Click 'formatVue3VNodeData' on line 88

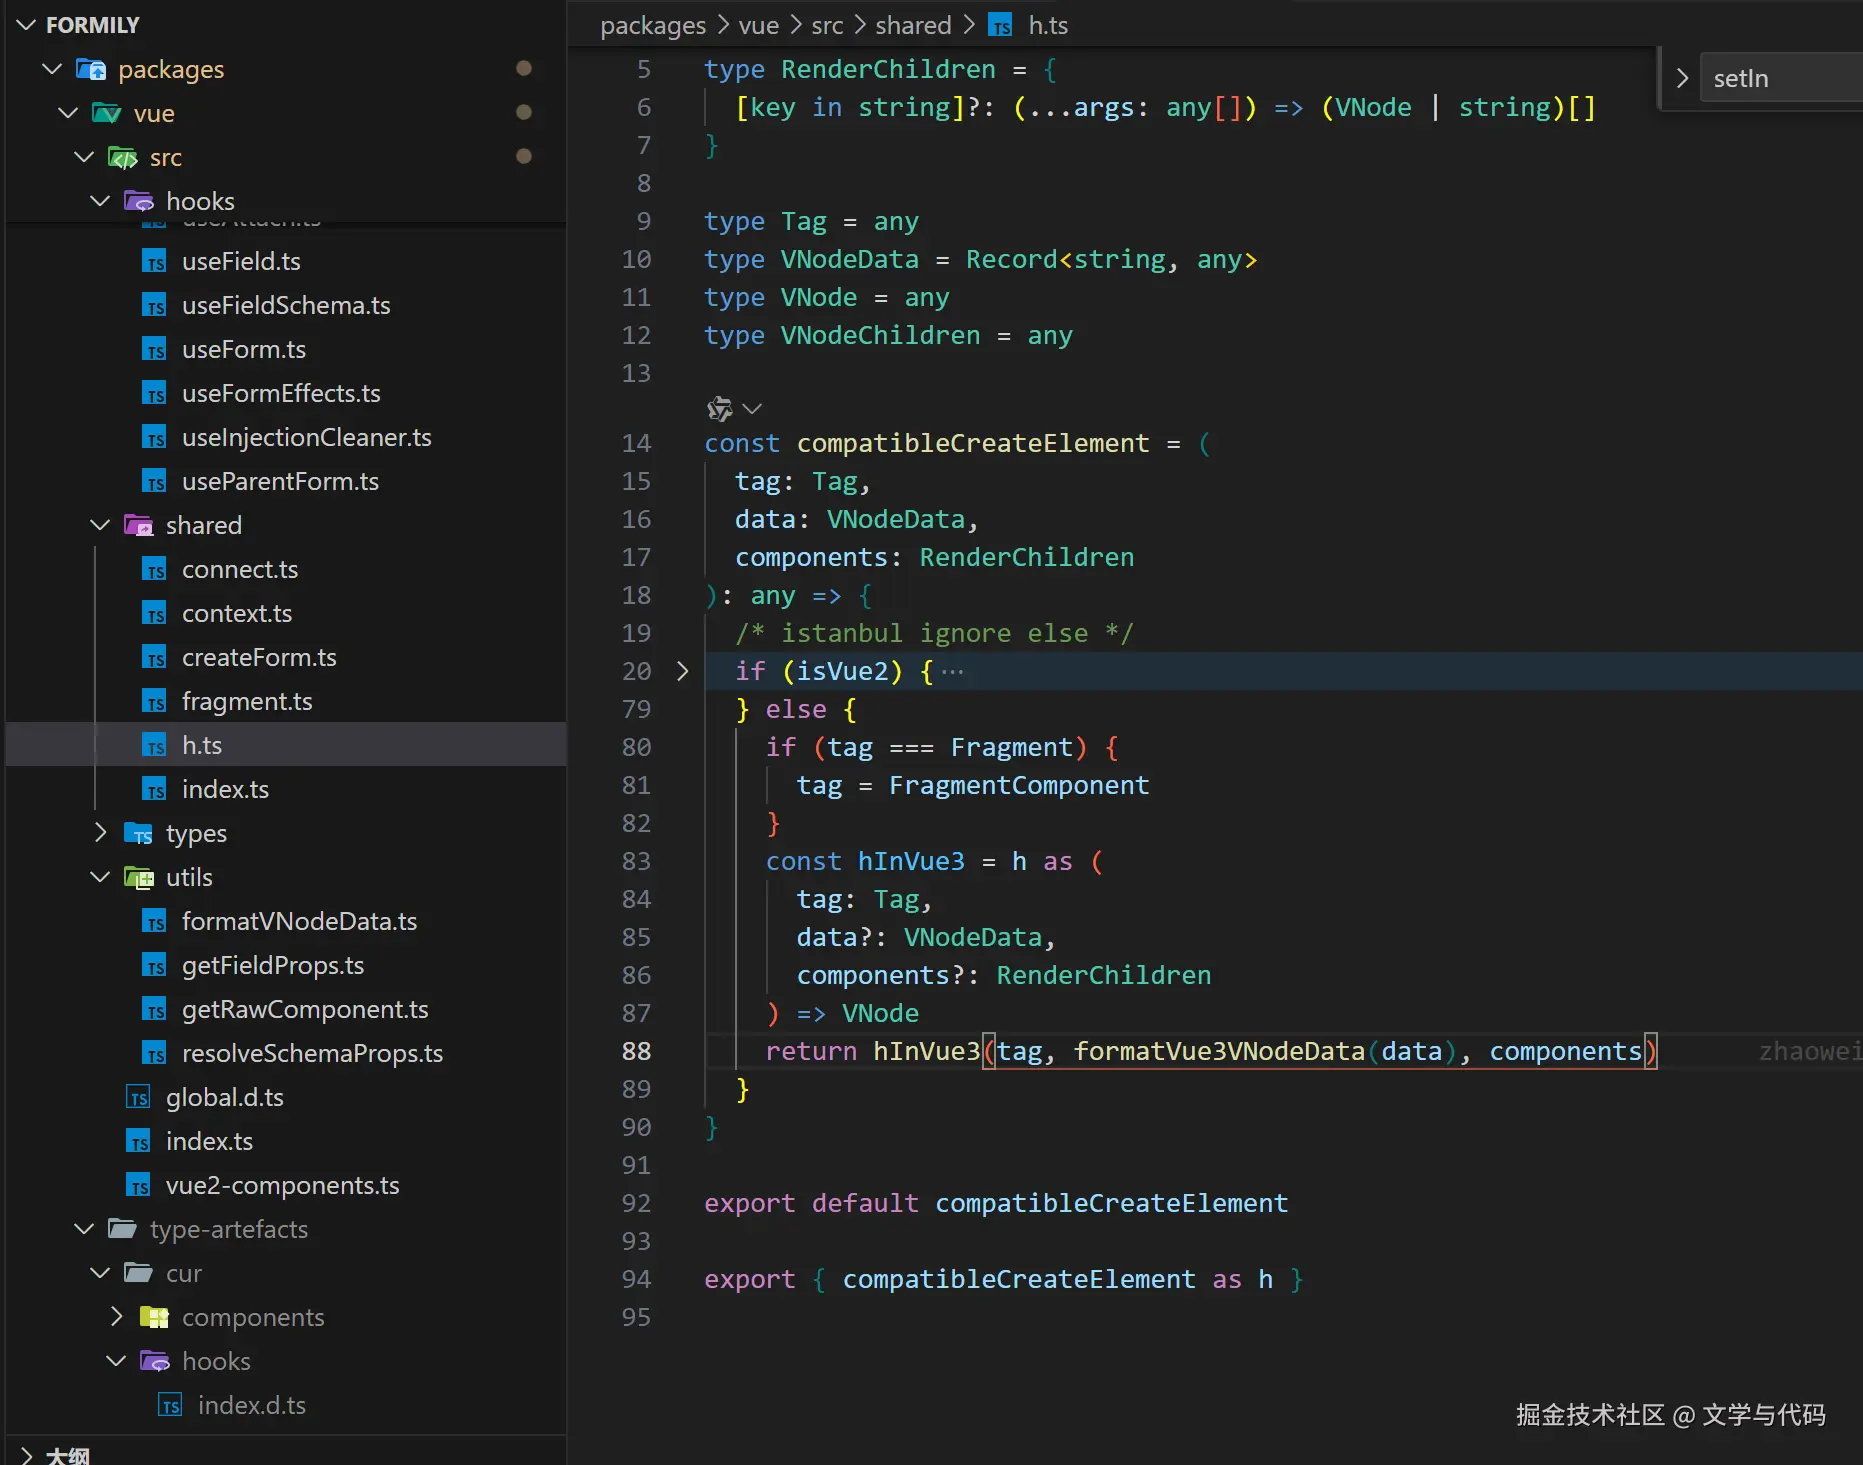click(1219, 1051)
